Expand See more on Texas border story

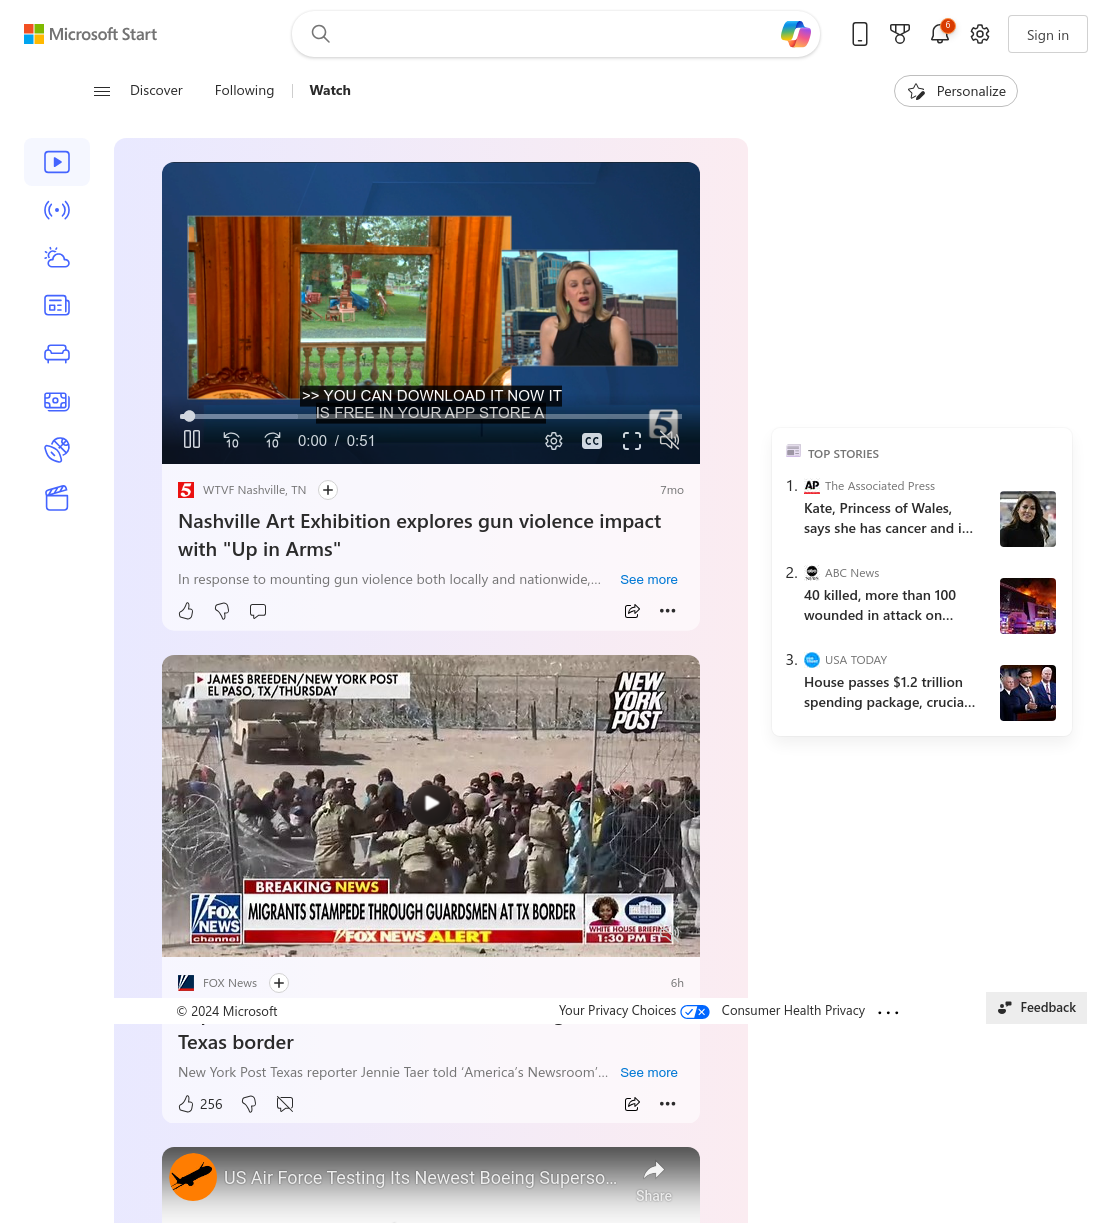649,1073
